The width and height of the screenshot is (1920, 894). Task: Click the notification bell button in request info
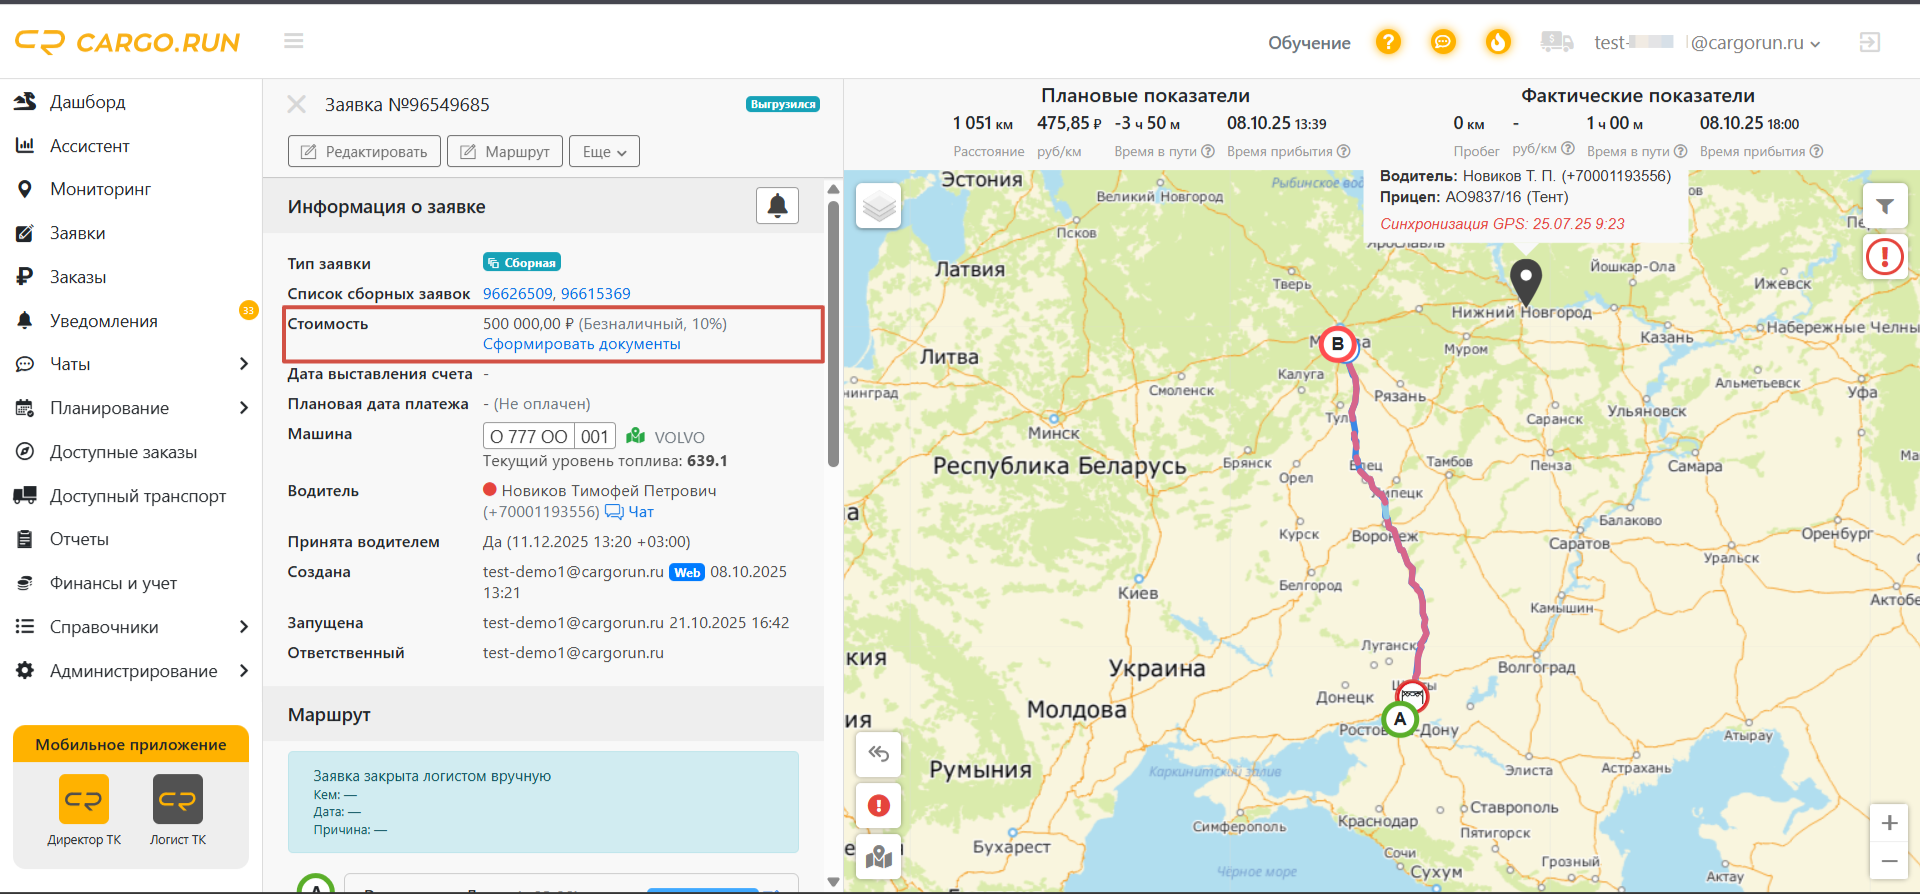[x=777, y=206]
